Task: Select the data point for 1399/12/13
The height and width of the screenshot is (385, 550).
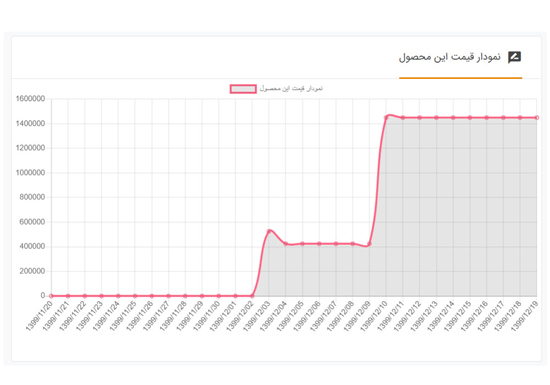Action: coord(436,118)
